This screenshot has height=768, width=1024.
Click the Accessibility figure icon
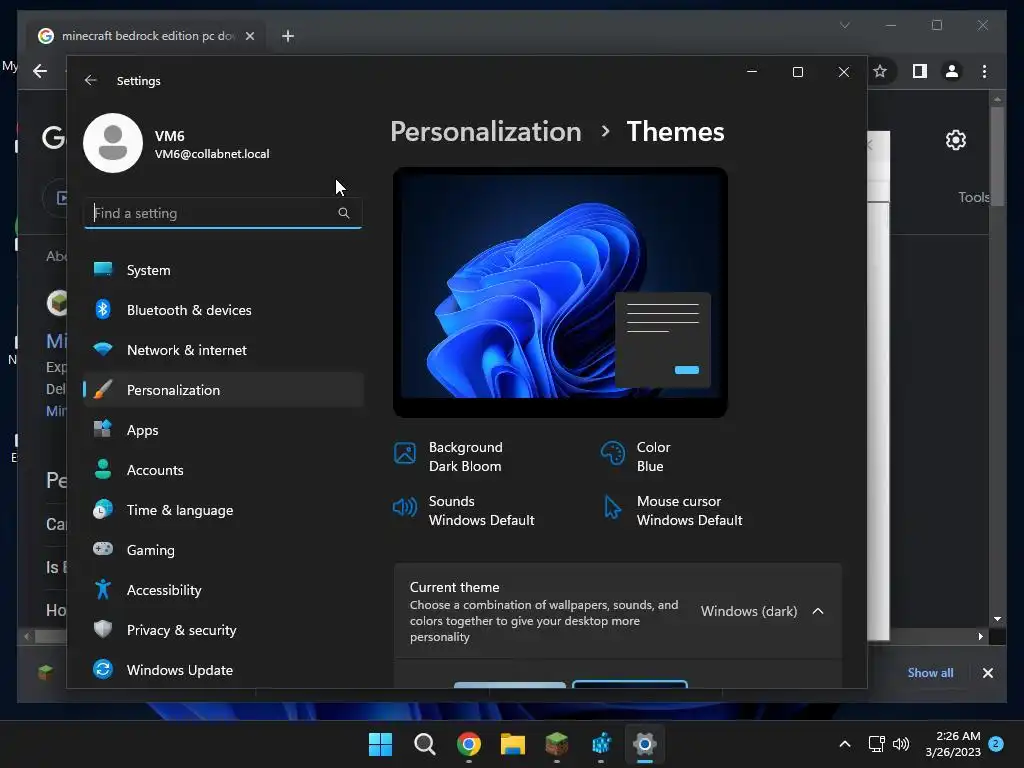point(103,589)
